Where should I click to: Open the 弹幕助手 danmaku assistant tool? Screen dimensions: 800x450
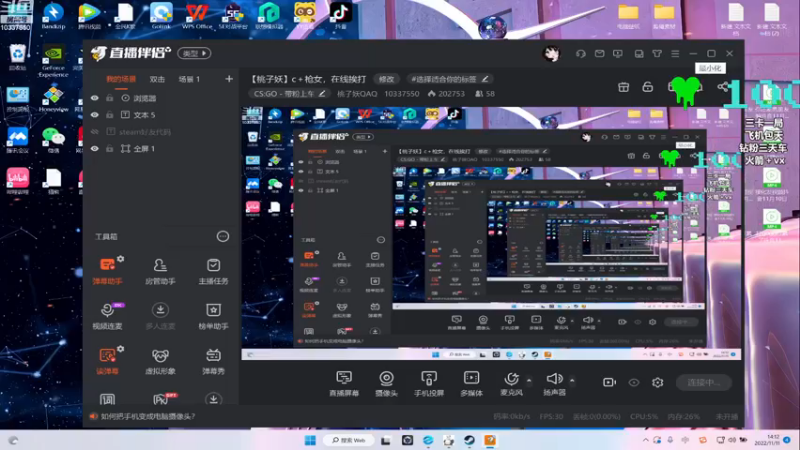(107, 271)
